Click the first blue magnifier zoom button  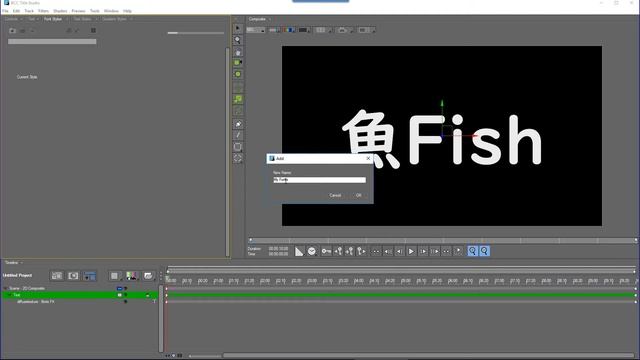[x=472, y=251]
